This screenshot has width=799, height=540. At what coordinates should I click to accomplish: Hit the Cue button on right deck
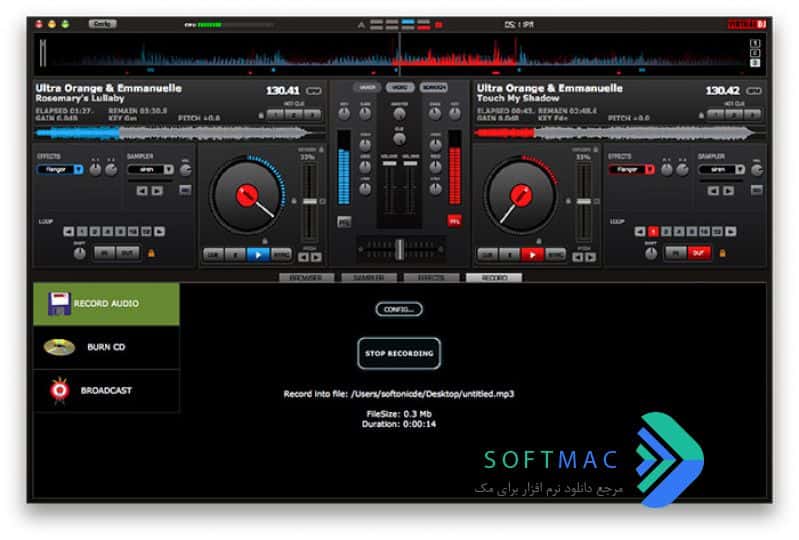click(x=488, y=254)
